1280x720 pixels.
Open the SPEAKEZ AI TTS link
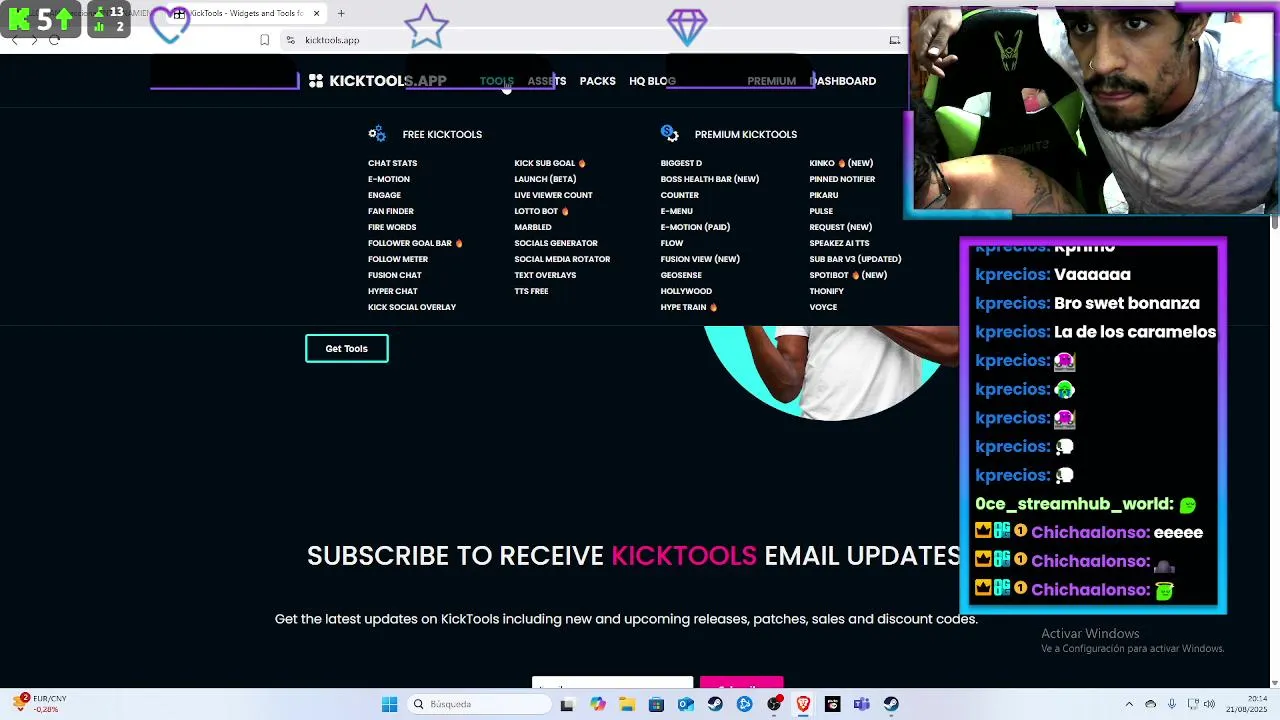[x=839, y=243]
